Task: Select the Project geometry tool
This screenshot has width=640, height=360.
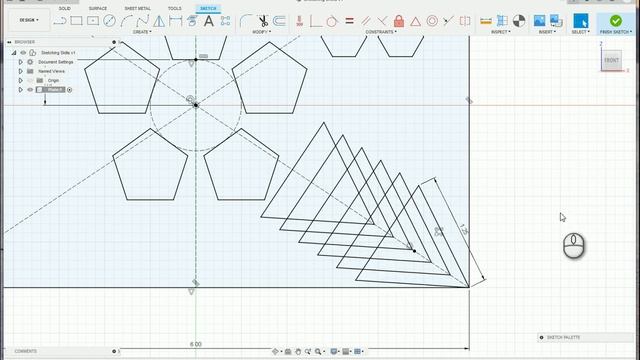Action: (x=192, y=21)
